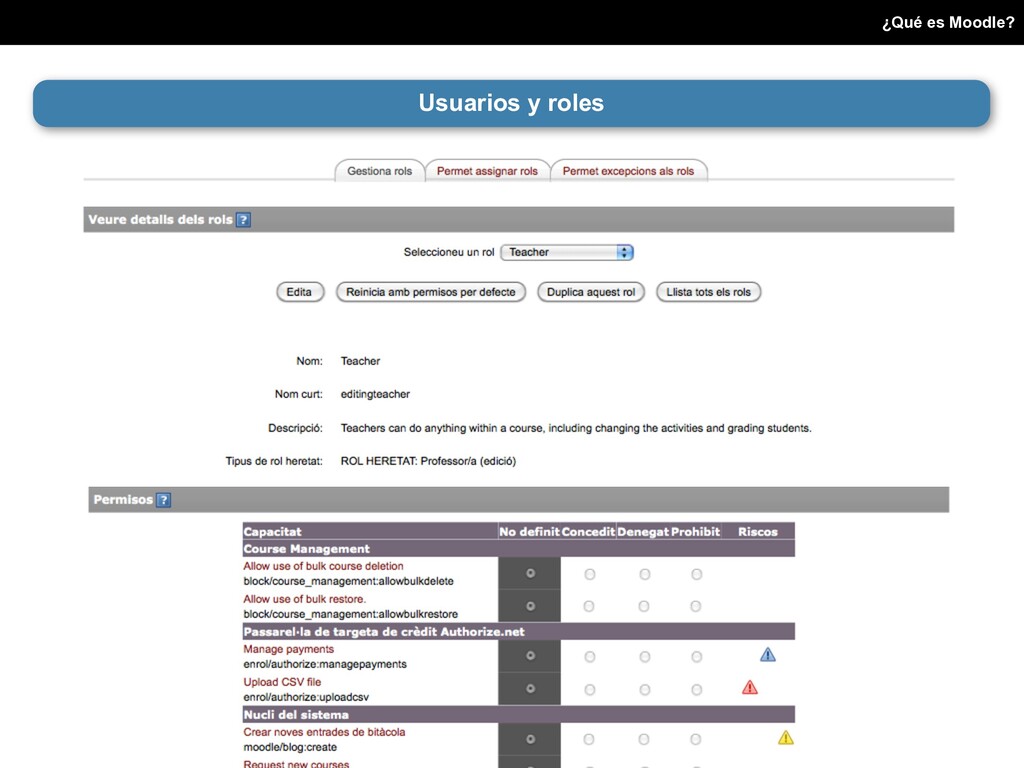Select Prohibit for bulk course deletion
This screenshot has height=768, width=1024.
(697, 574)
